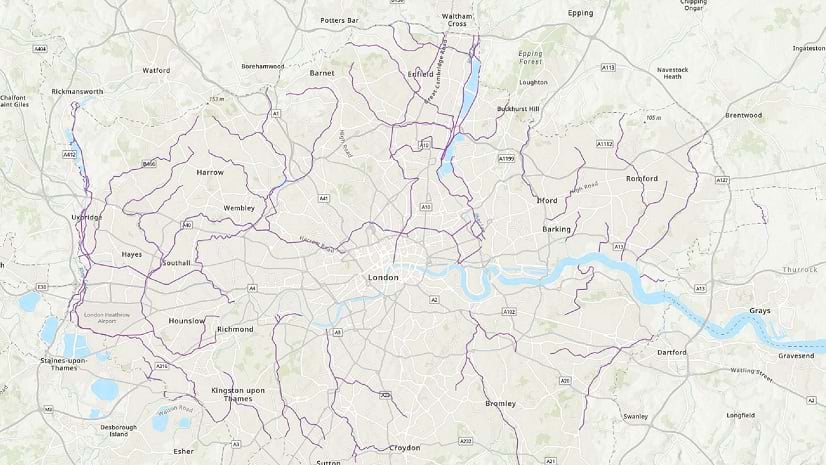Select the A40 road marker

pos(186,225)
